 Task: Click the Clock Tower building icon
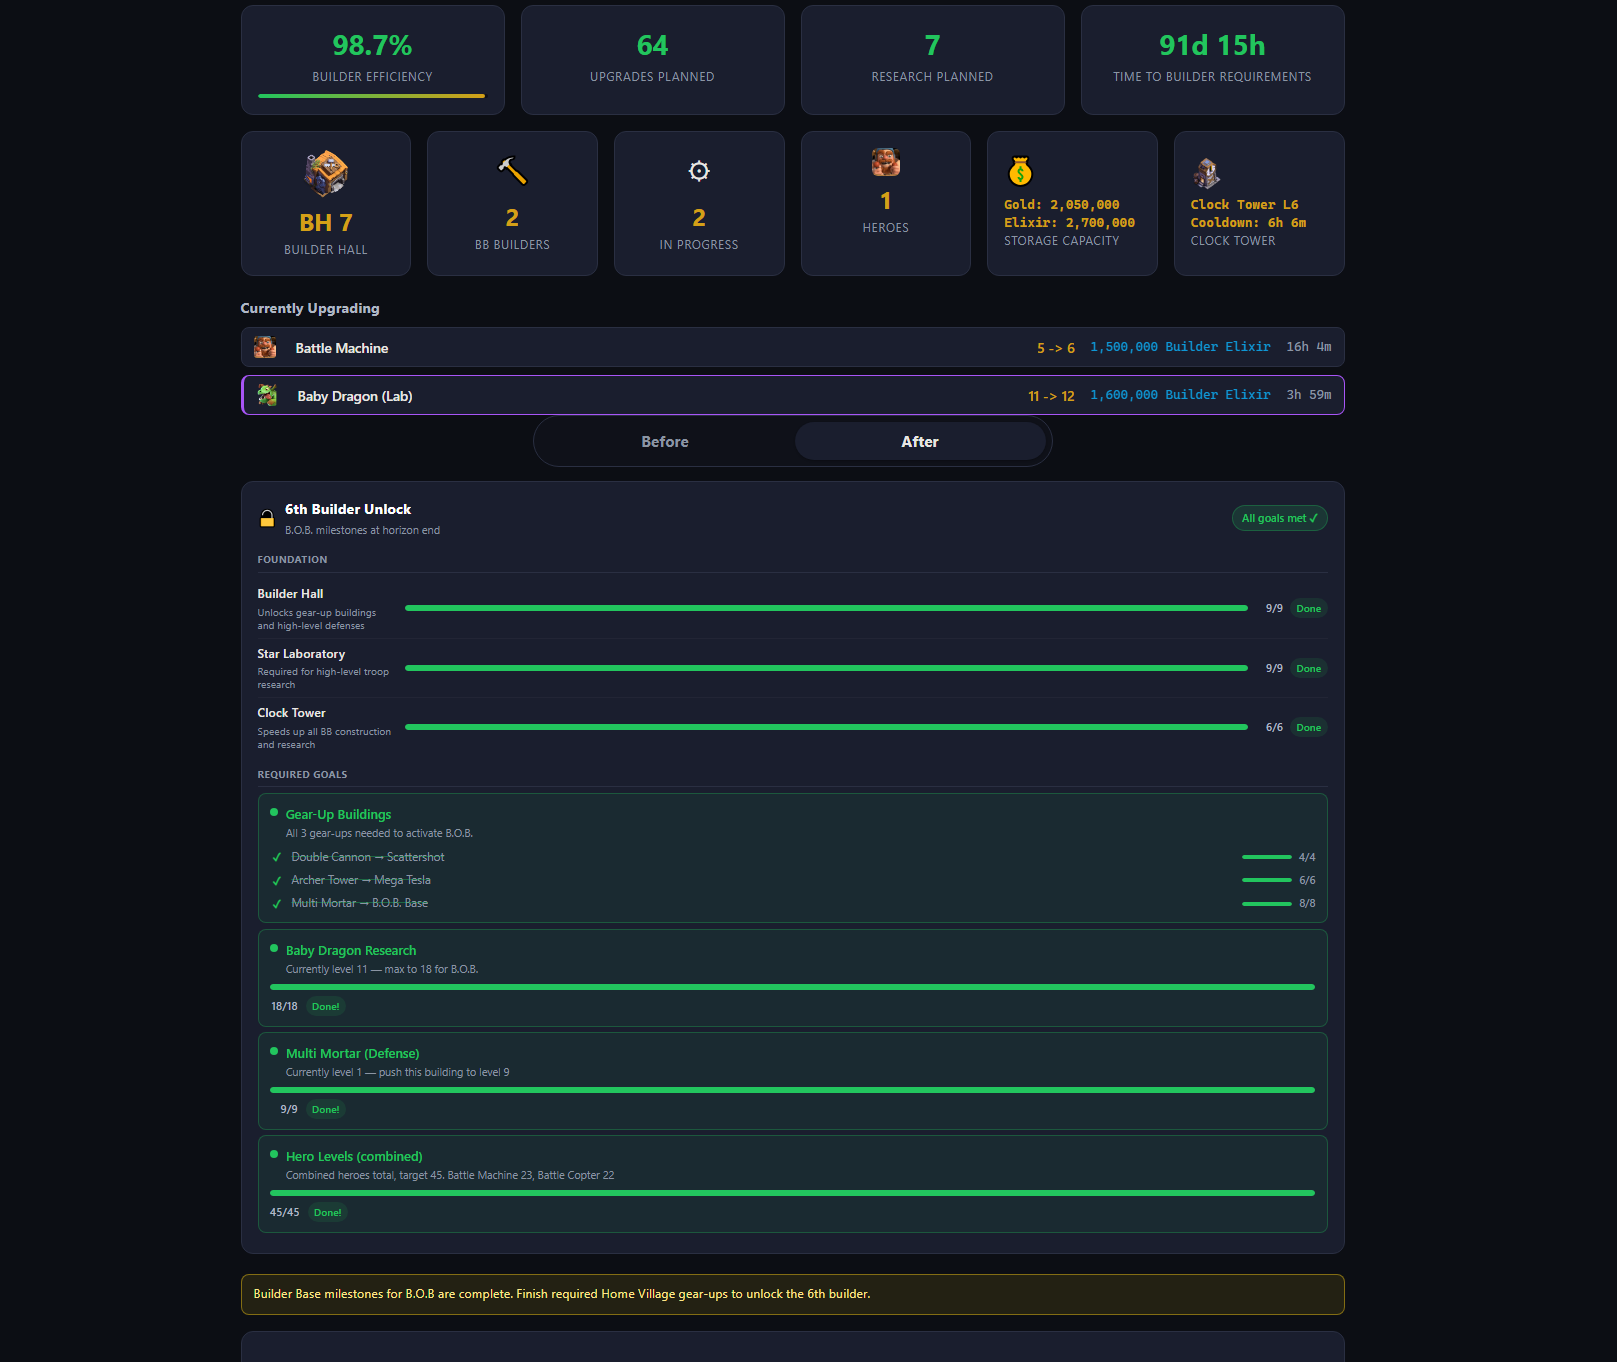pos(1206,174)
